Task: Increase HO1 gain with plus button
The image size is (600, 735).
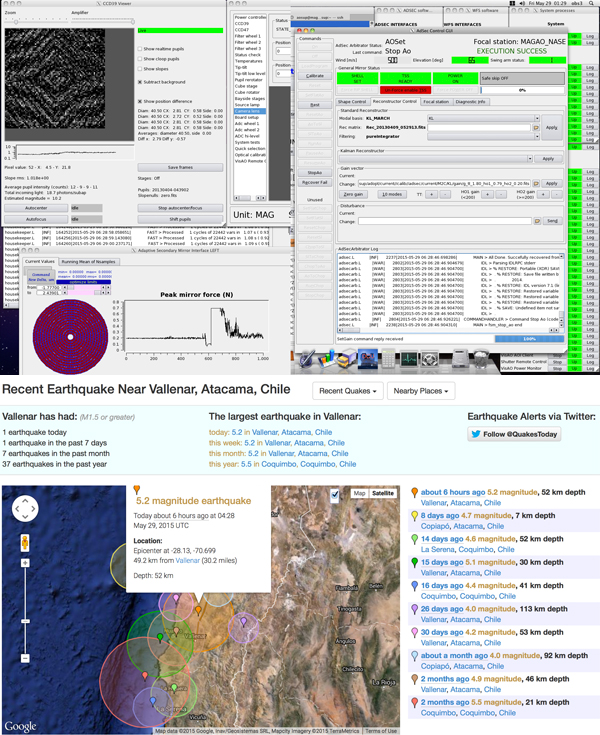Action: click(488, 194)
